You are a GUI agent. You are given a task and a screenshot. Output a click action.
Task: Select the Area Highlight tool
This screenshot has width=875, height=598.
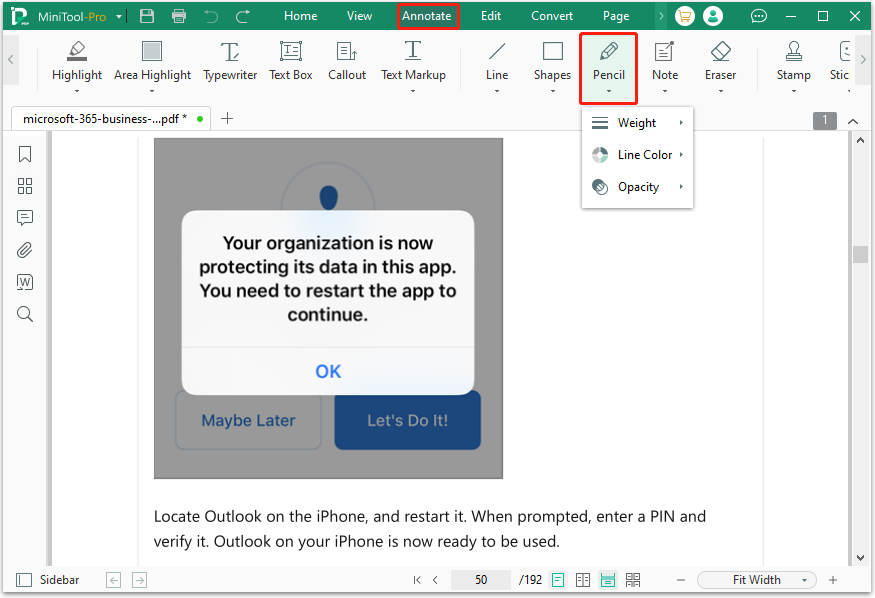152,61
